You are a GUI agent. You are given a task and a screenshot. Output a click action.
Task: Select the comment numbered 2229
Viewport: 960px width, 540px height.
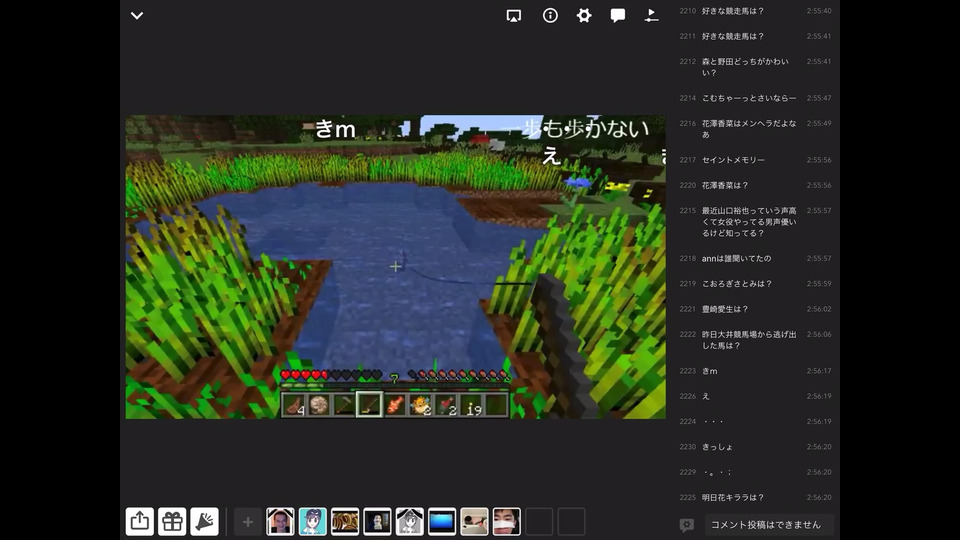click(756, 472)
